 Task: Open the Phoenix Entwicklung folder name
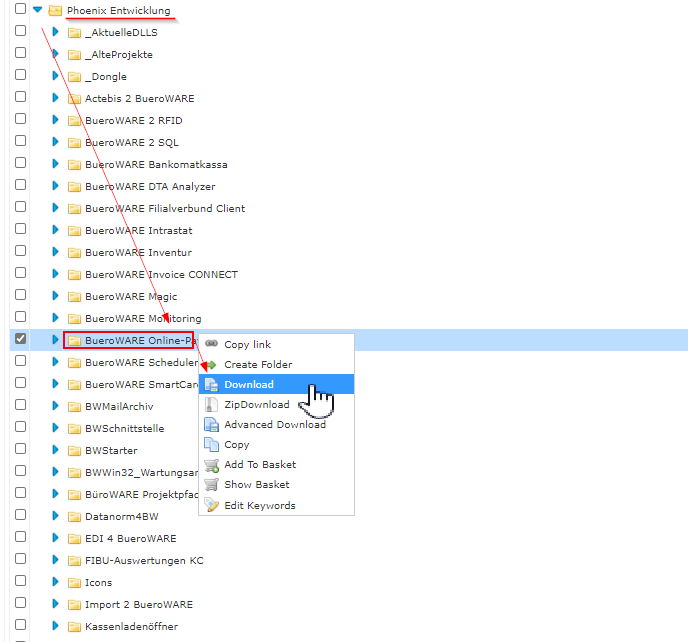pyautogui.click(x=118, y=11)
